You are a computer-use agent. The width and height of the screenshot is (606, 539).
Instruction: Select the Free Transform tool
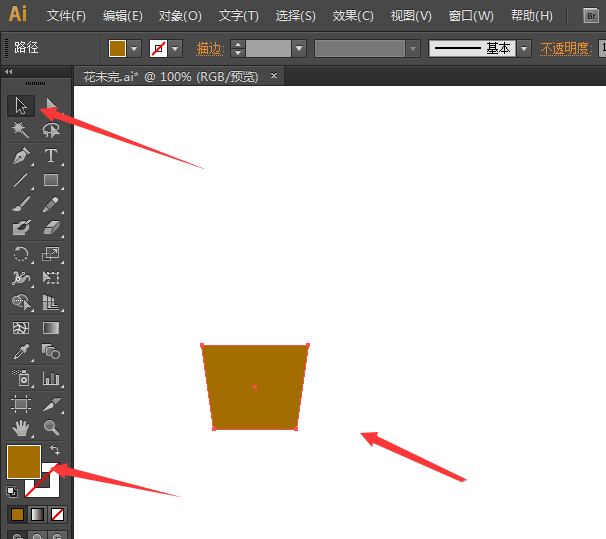[51, 278]
